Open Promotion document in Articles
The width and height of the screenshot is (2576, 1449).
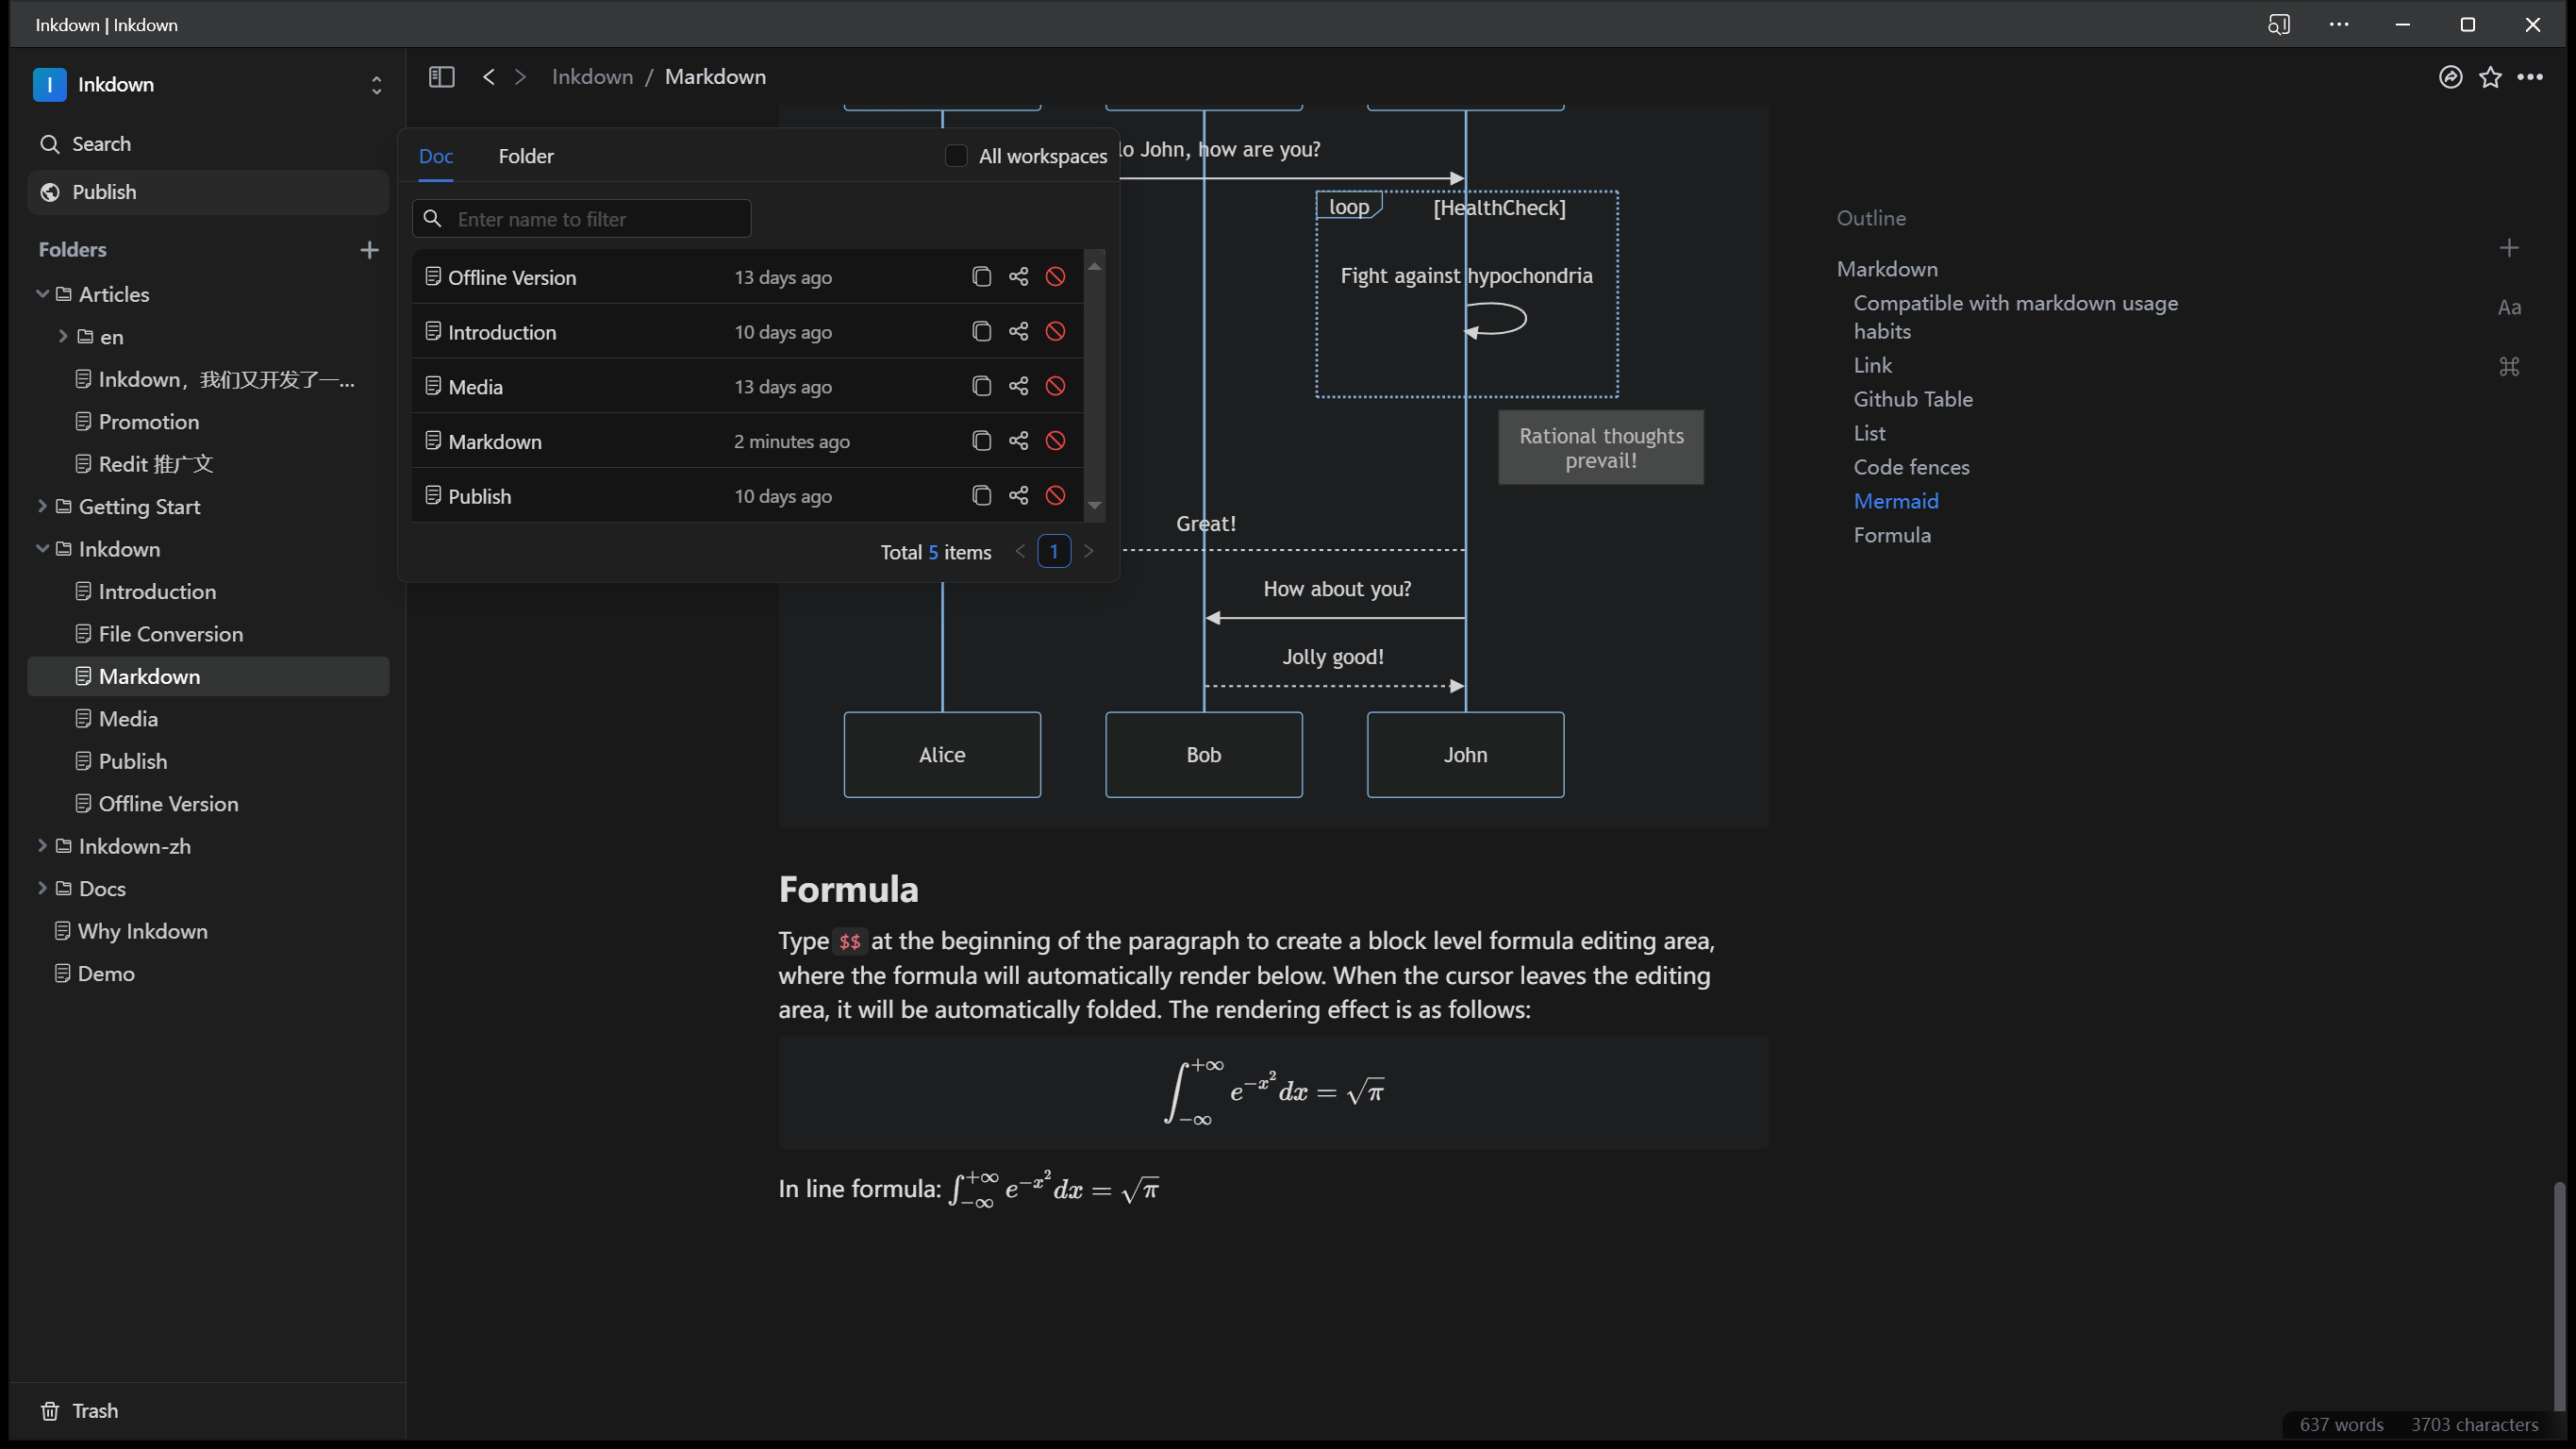point(207,422)
